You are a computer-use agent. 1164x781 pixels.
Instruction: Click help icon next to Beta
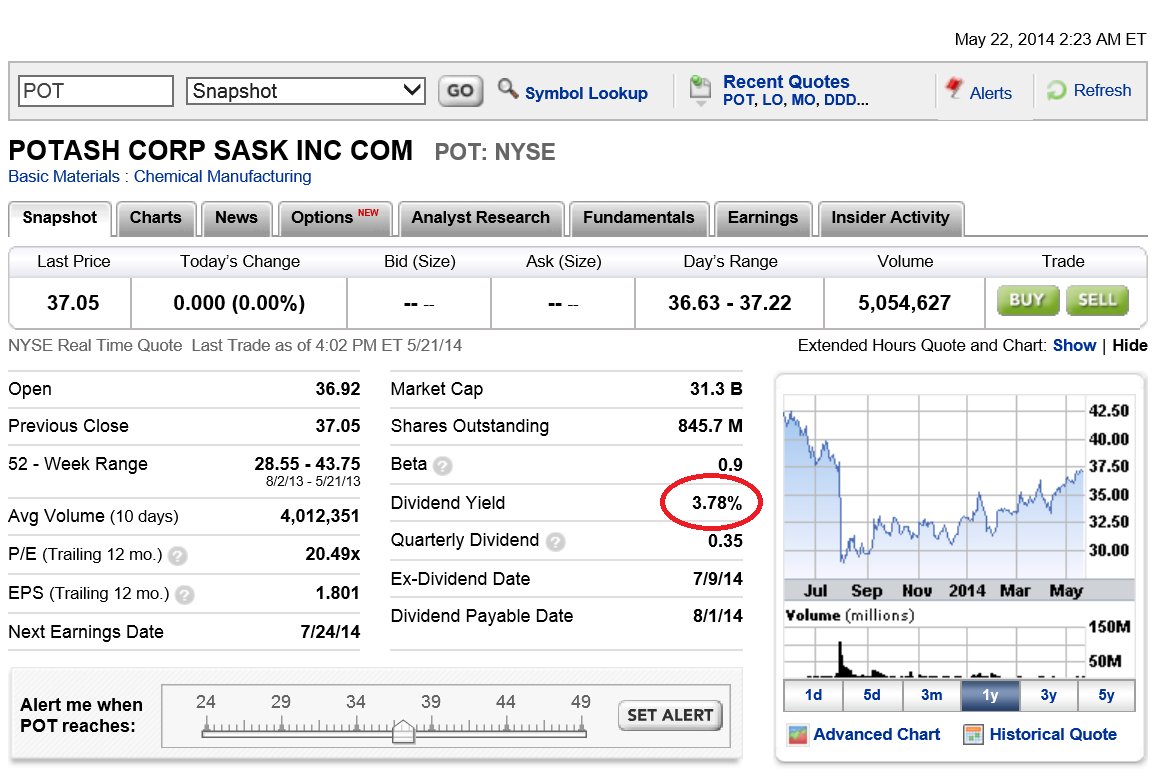(442, 466)
